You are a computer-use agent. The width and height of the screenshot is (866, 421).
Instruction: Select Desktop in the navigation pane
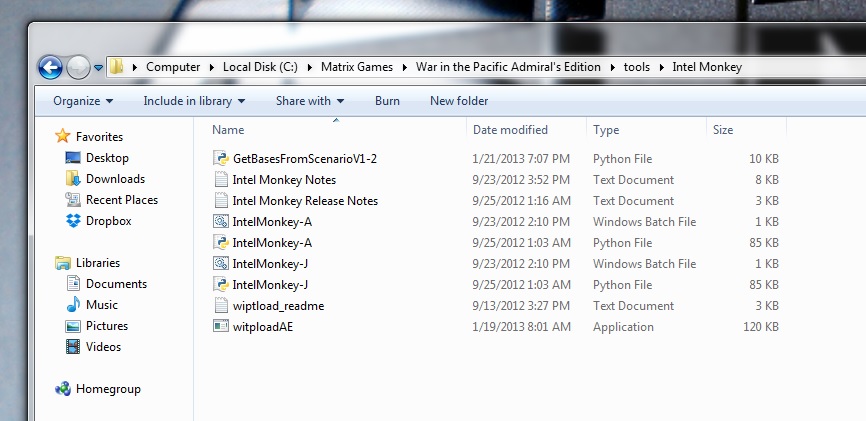[x=107, y=157]
